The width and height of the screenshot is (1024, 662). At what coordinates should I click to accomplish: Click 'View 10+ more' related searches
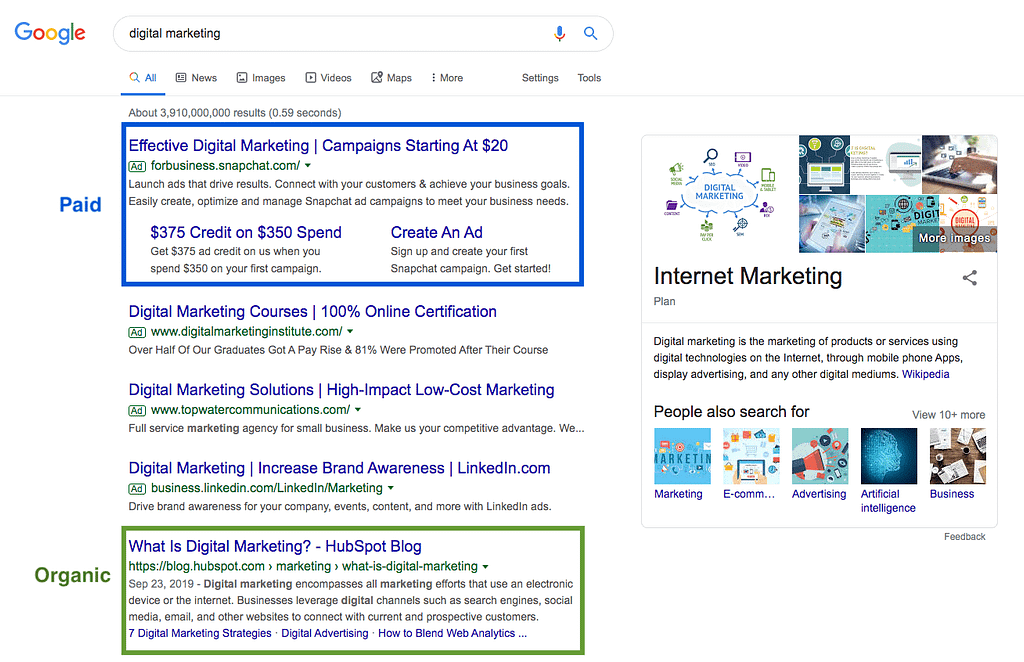949,415
